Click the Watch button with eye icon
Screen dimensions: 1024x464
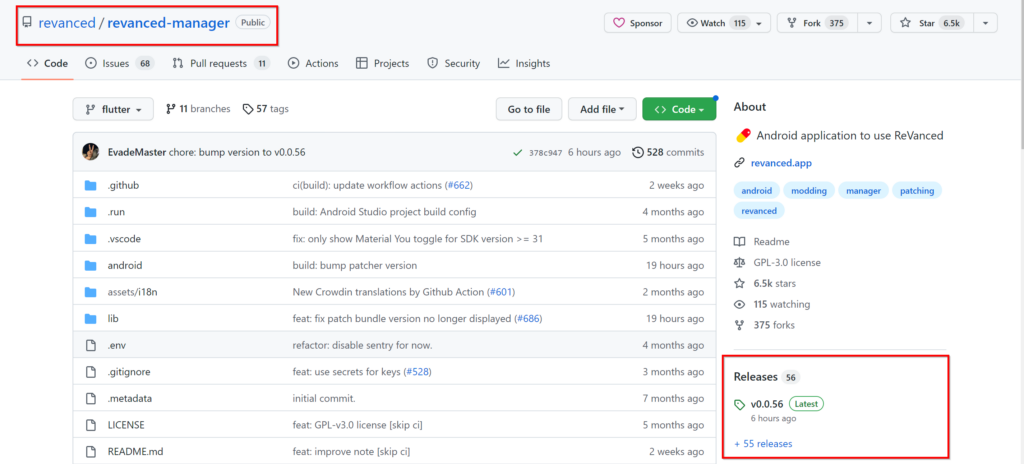coord(716,23)
